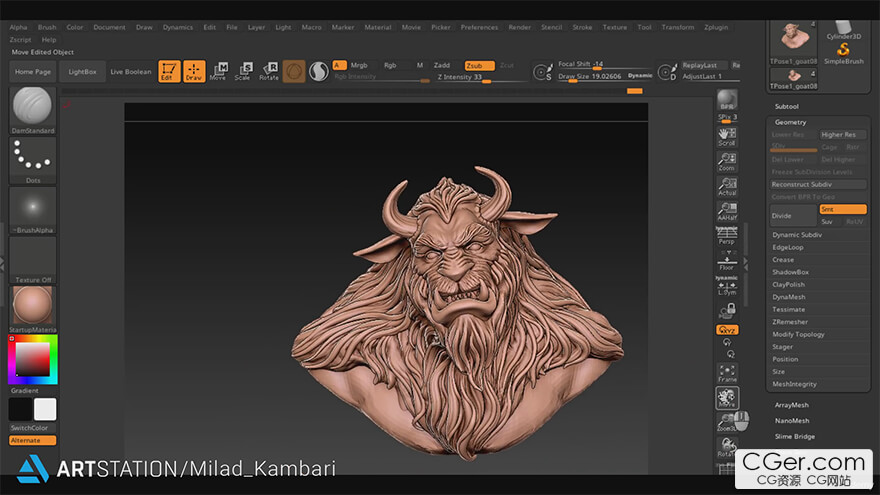Expand the ArrayMesh section
The width and height of the screenshot is (880, 495).
[x=792, y=405]
